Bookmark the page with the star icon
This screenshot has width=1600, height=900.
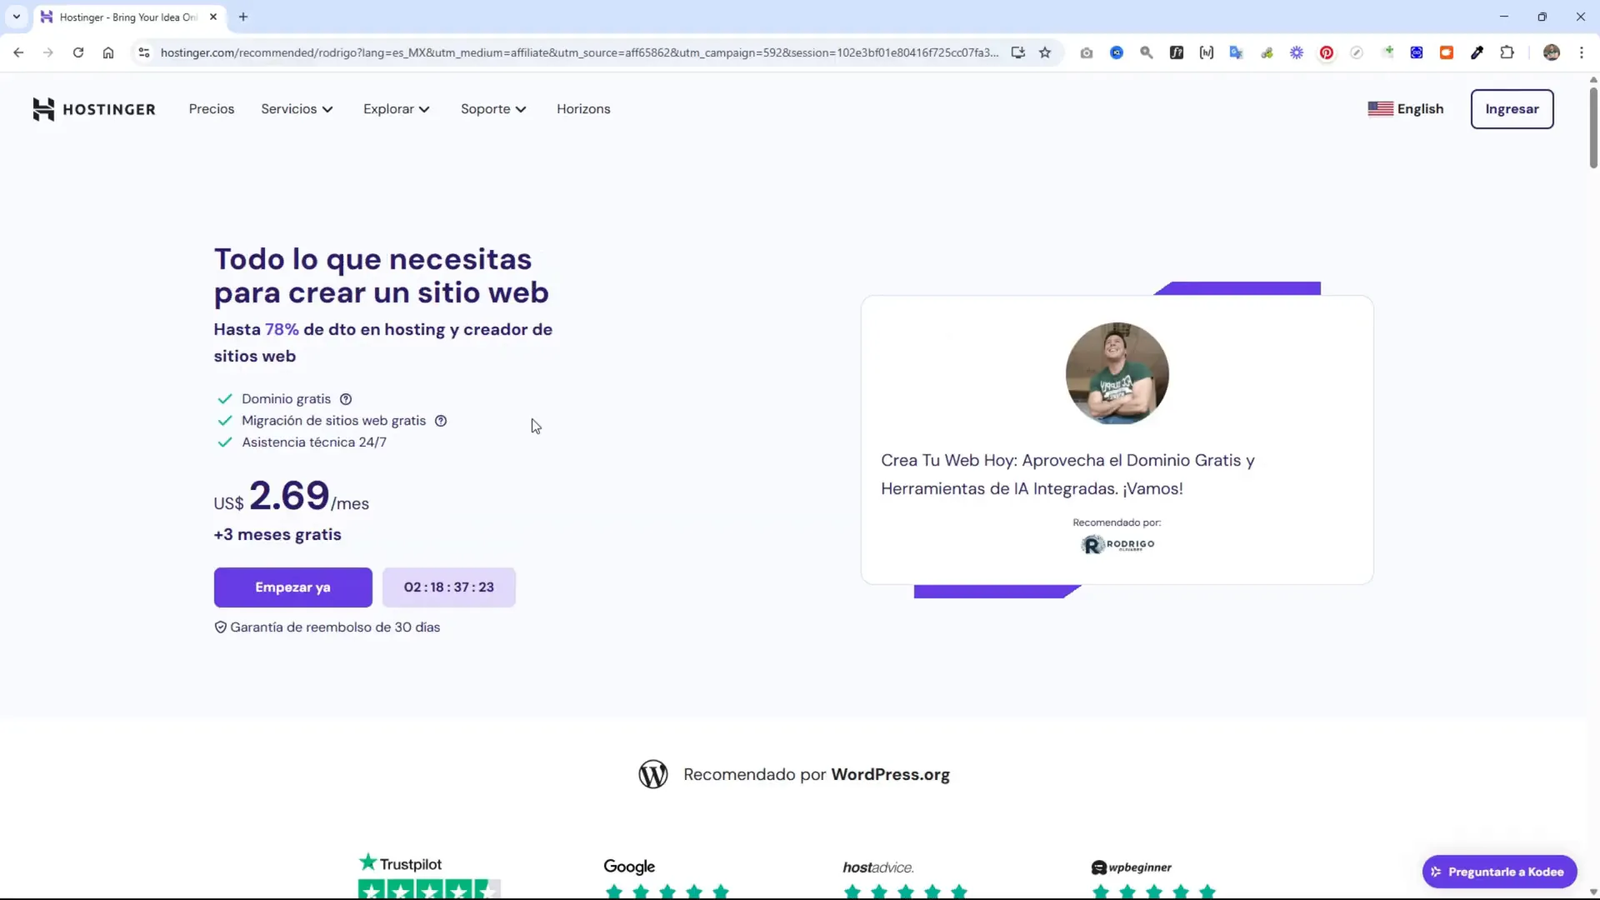coord(1044,52)
